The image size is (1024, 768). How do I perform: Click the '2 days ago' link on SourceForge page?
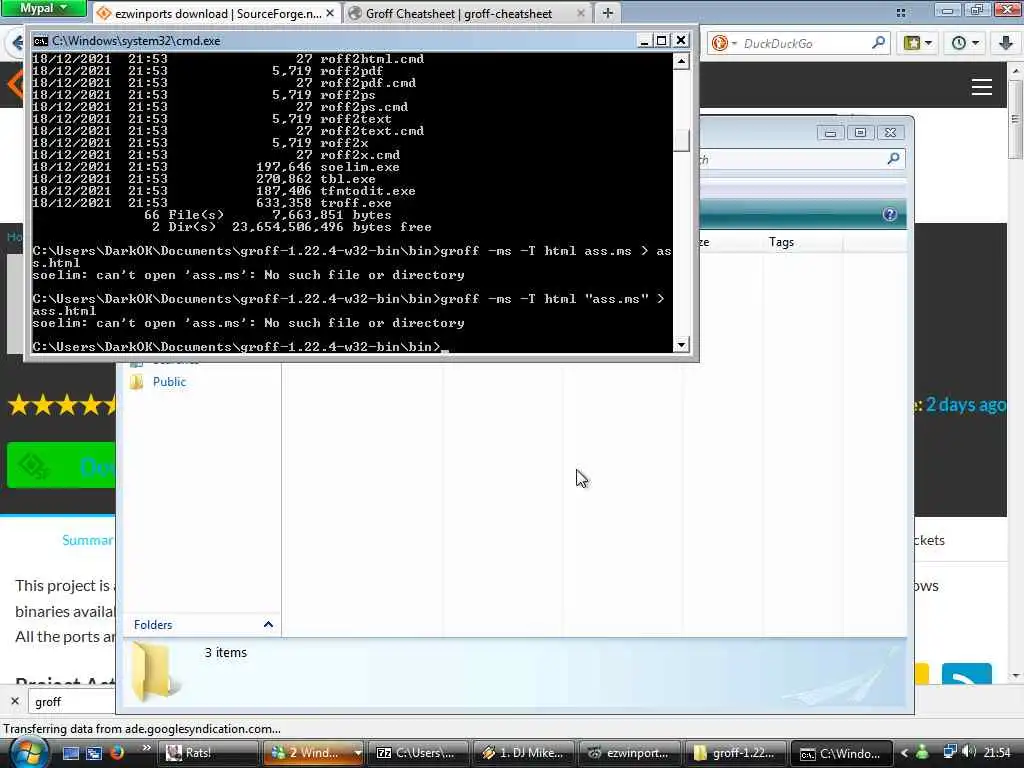965,405
